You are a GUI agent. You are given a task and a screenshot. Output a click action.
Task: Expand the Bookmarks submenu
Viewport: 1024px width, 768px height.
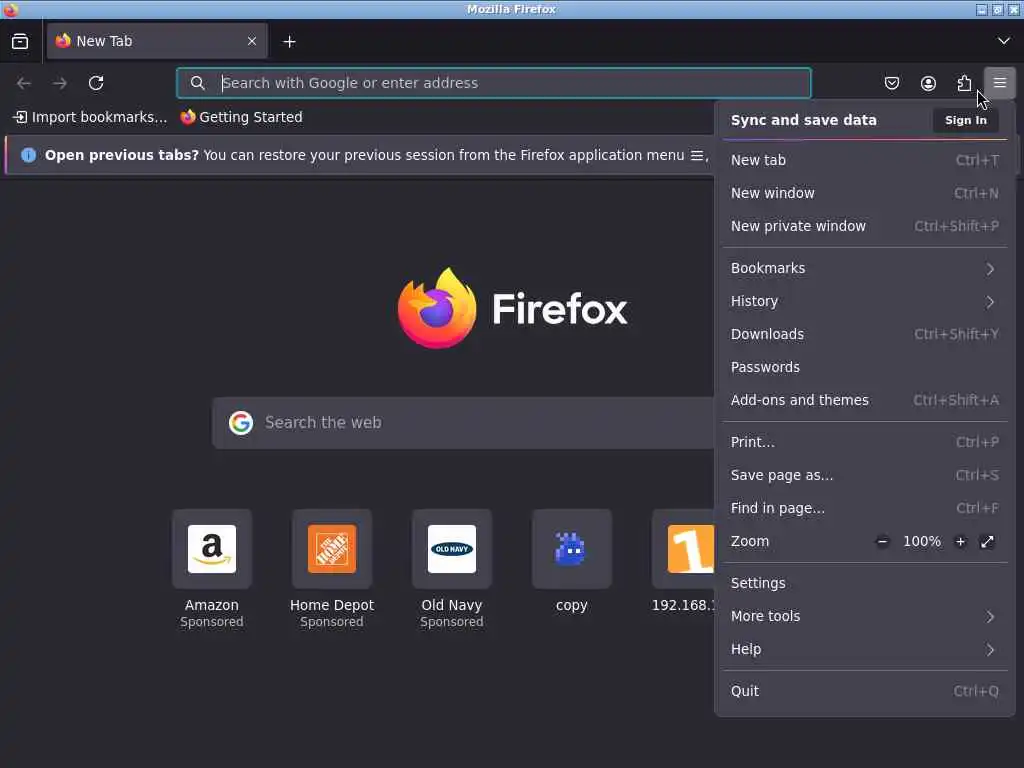tap(865, 268)
